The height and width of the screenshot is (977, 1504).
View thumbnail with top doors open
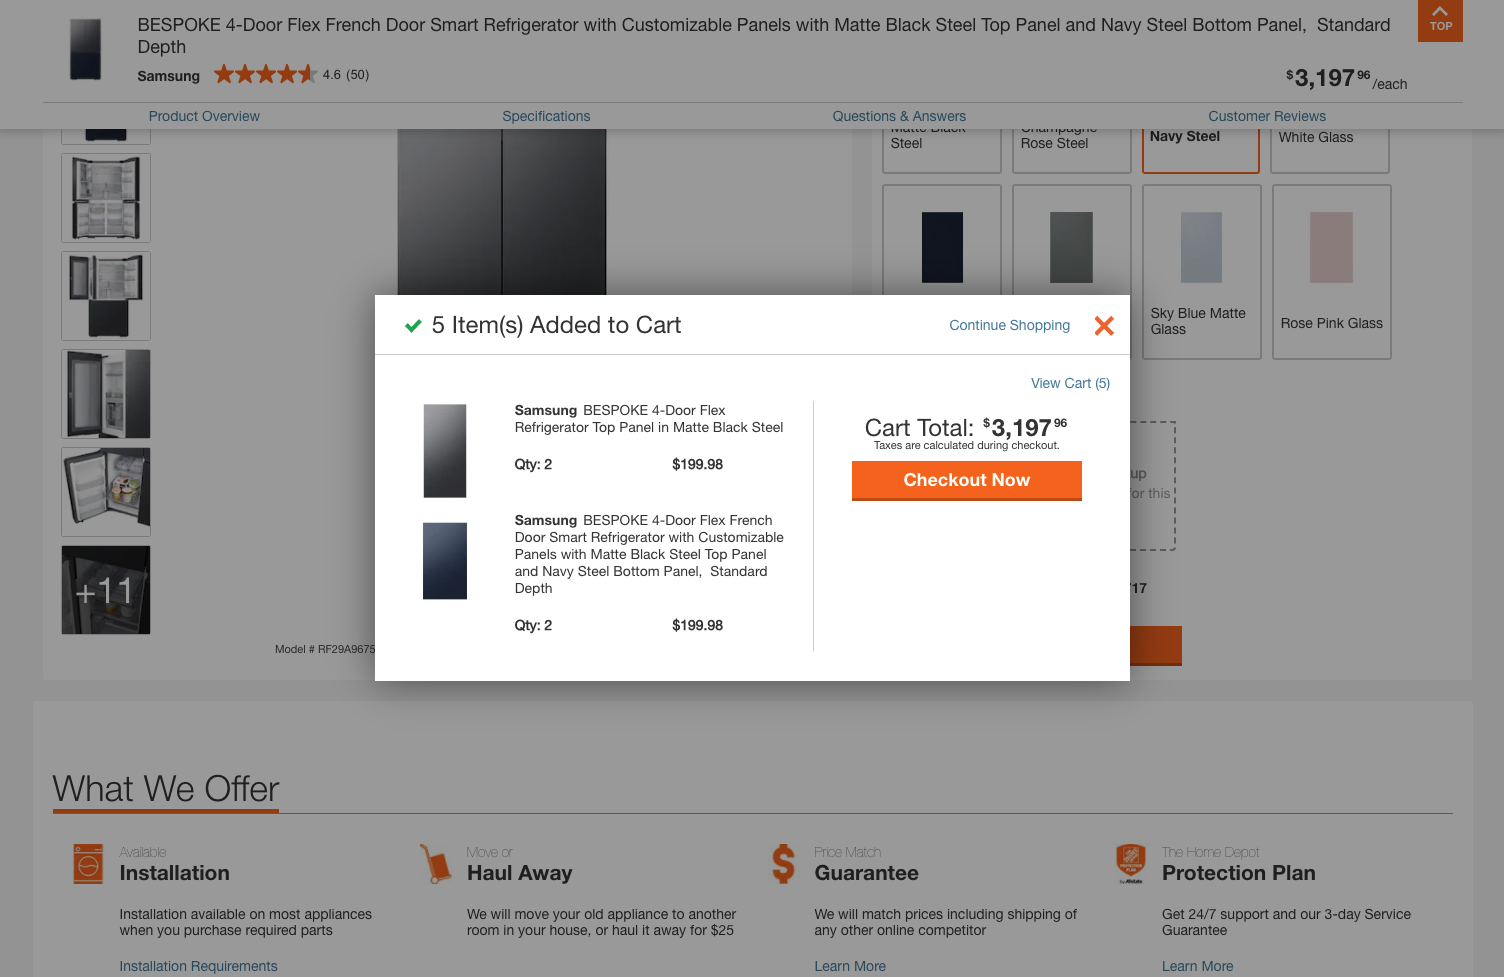point(106,296)
